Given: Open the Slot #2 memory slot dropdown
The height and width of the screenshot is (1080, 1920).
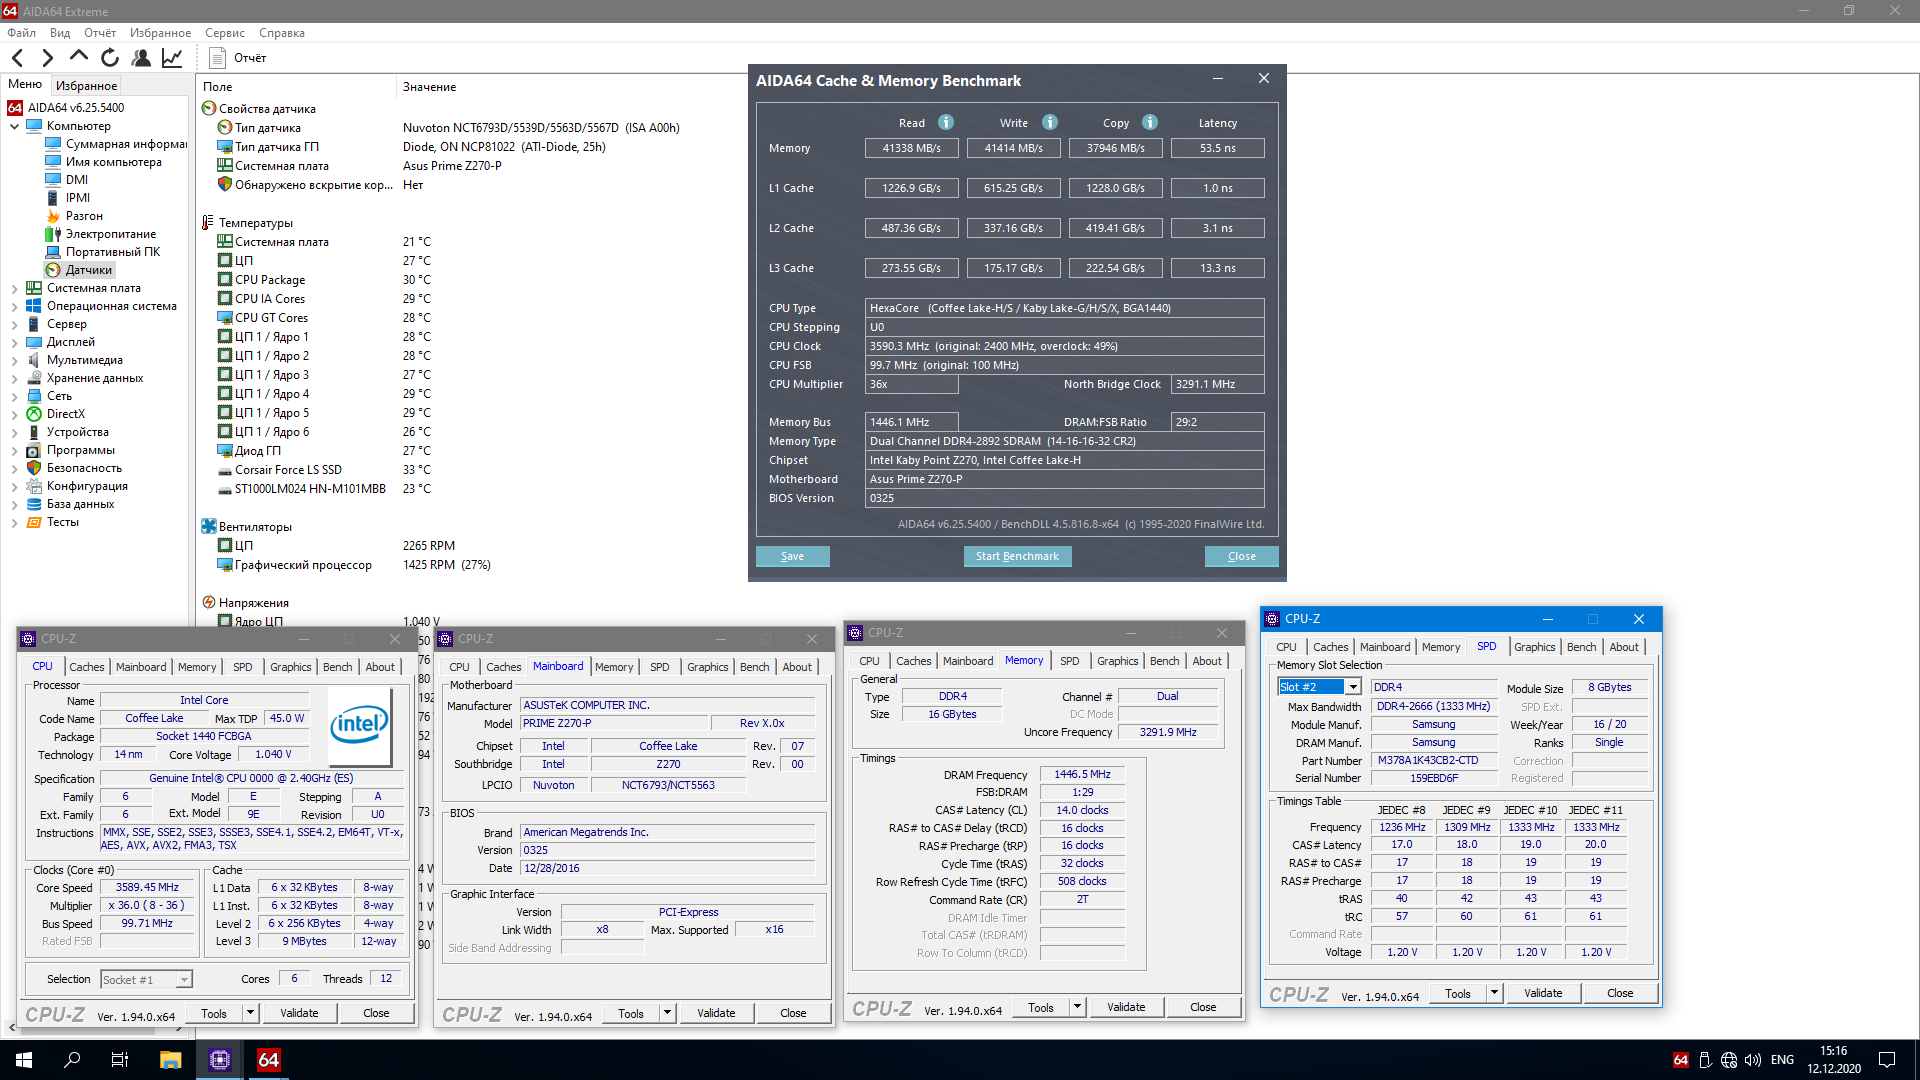Looking at the screenshot, I should pos(1352,687).
